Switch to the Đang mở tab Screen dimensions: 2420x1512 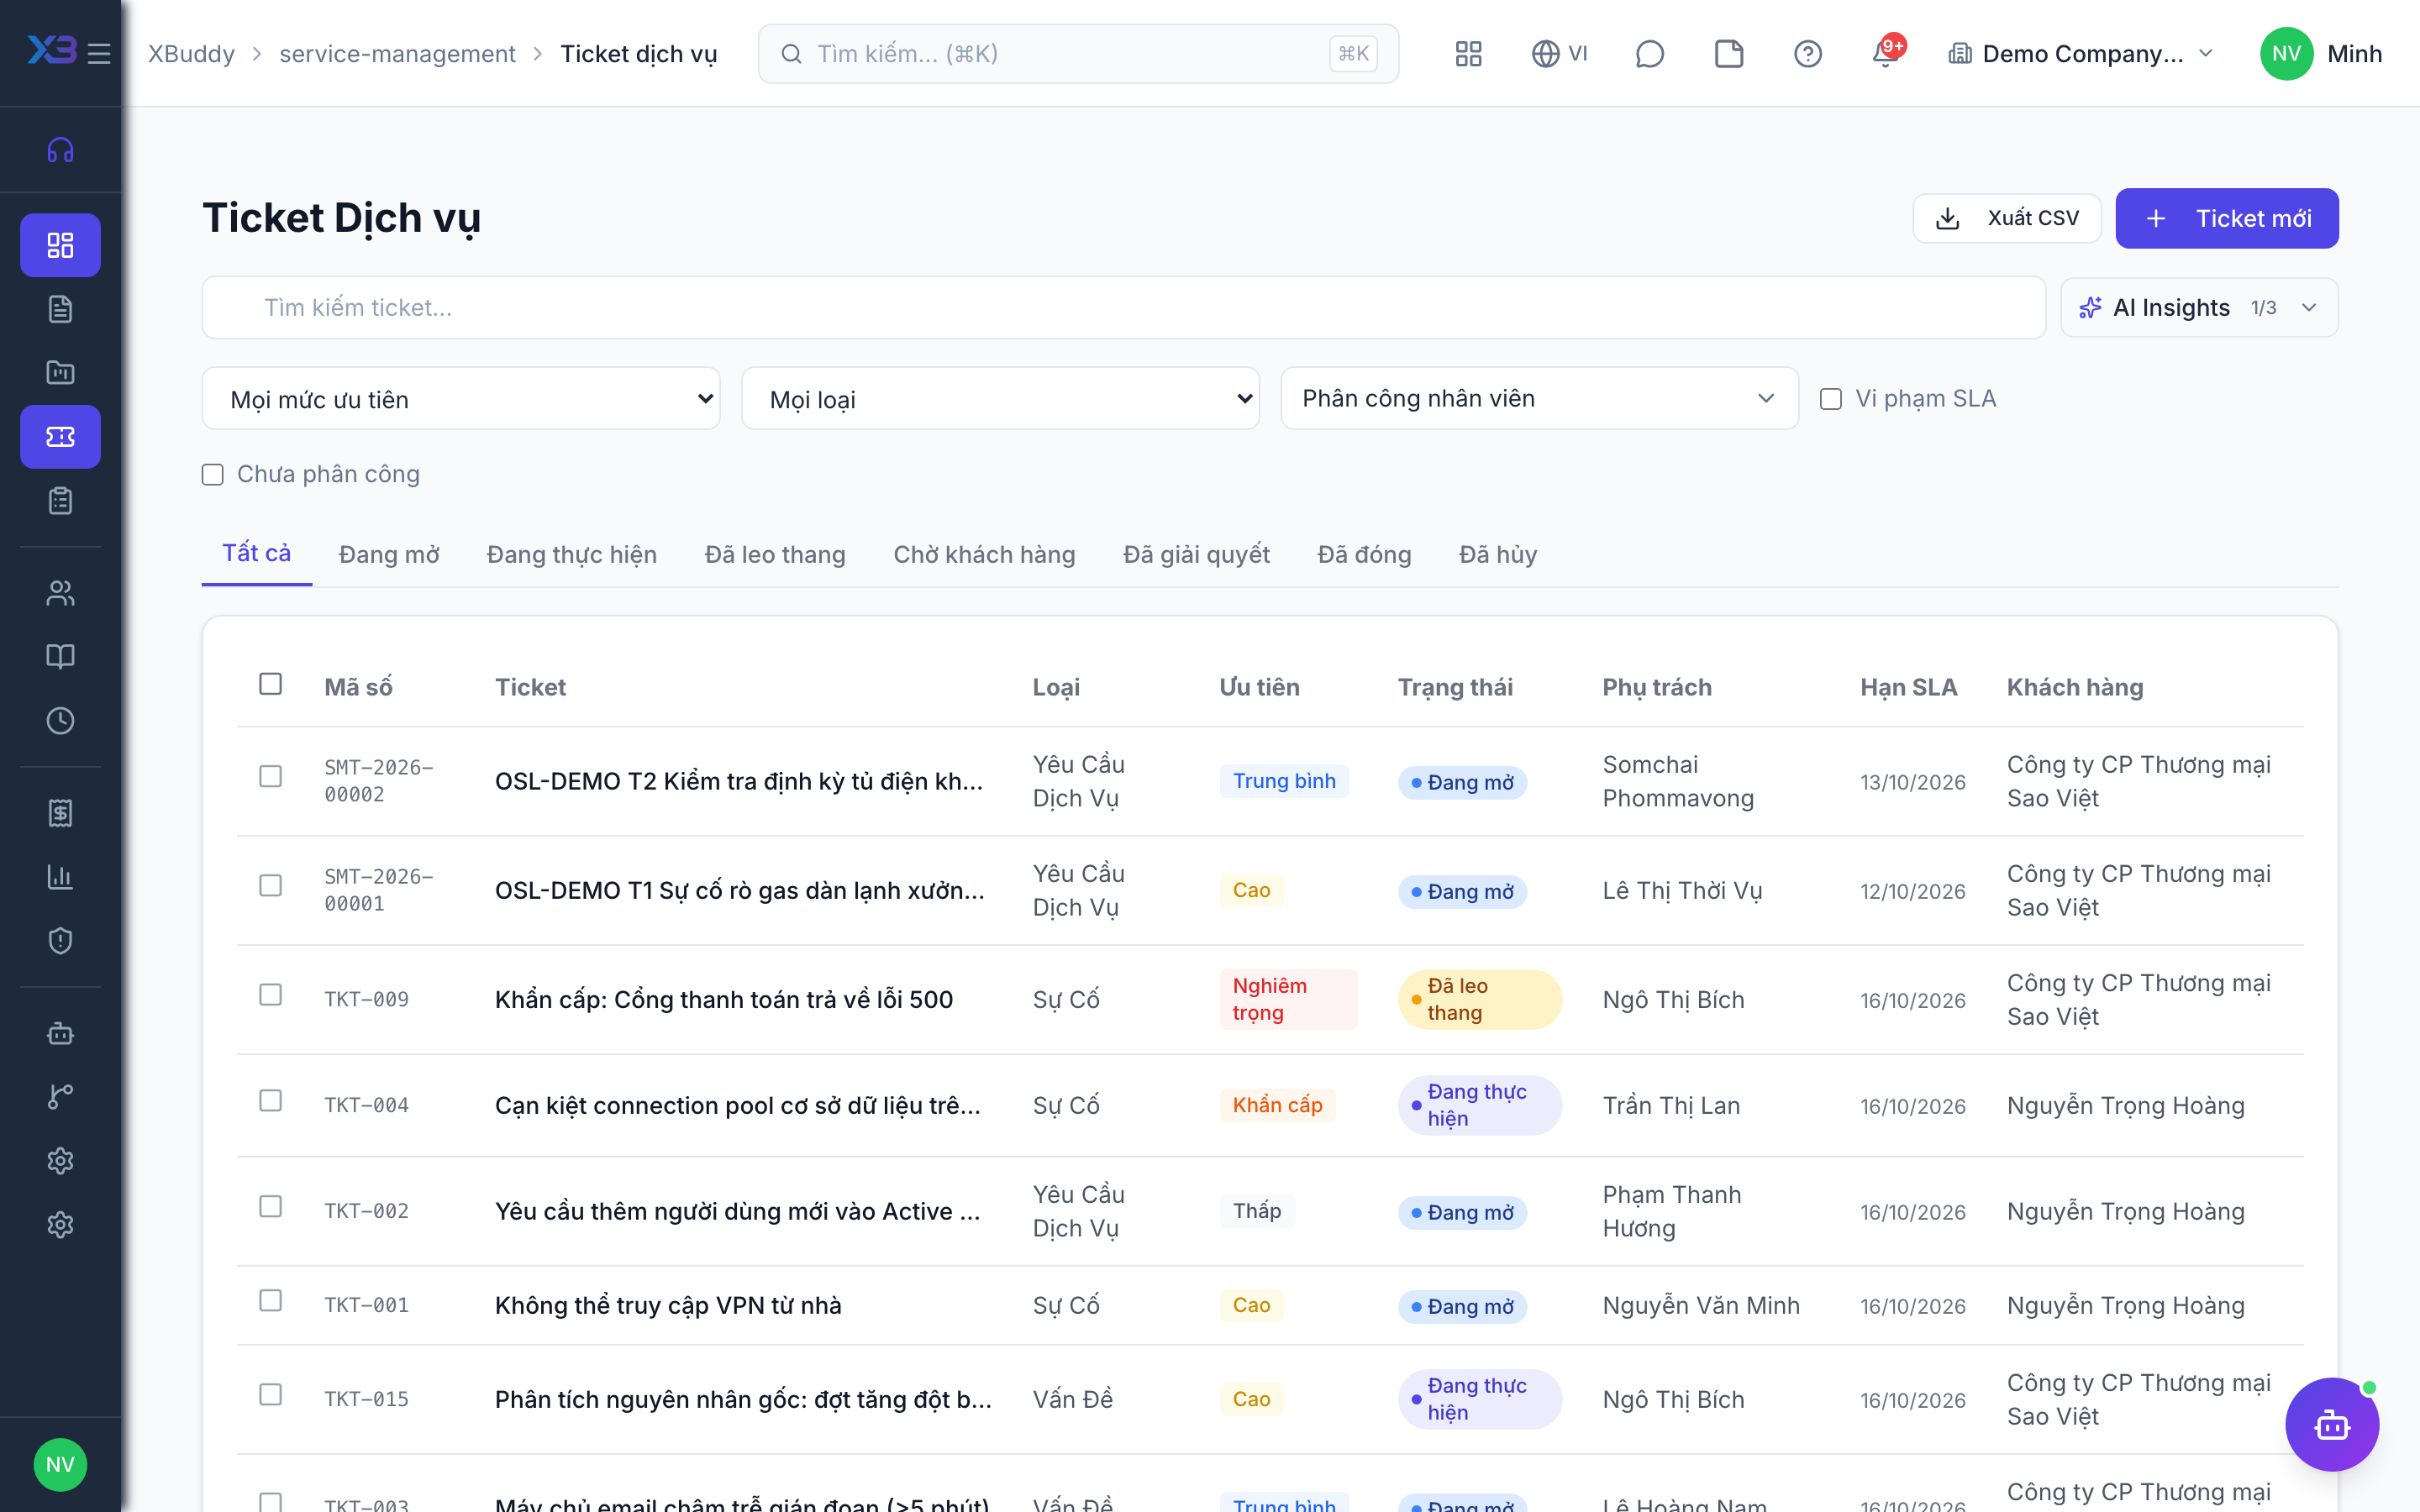(x=389, y=554)
